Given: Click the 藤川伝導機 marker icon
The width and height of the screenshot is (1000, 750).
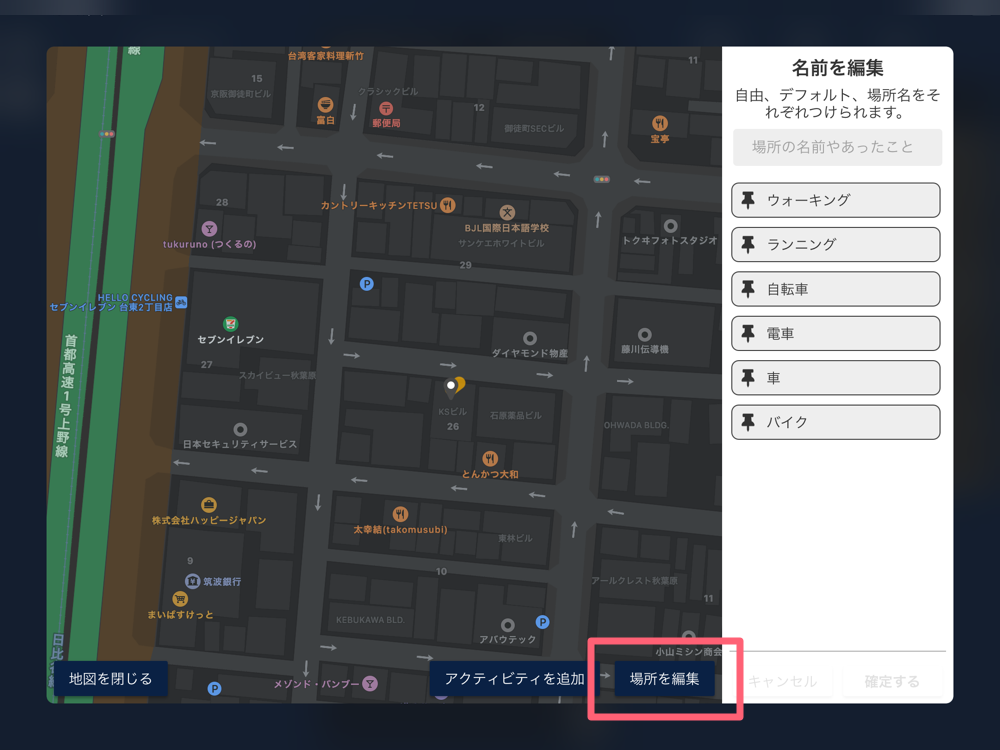Looking at the screenshot, I should coord(645,334).
